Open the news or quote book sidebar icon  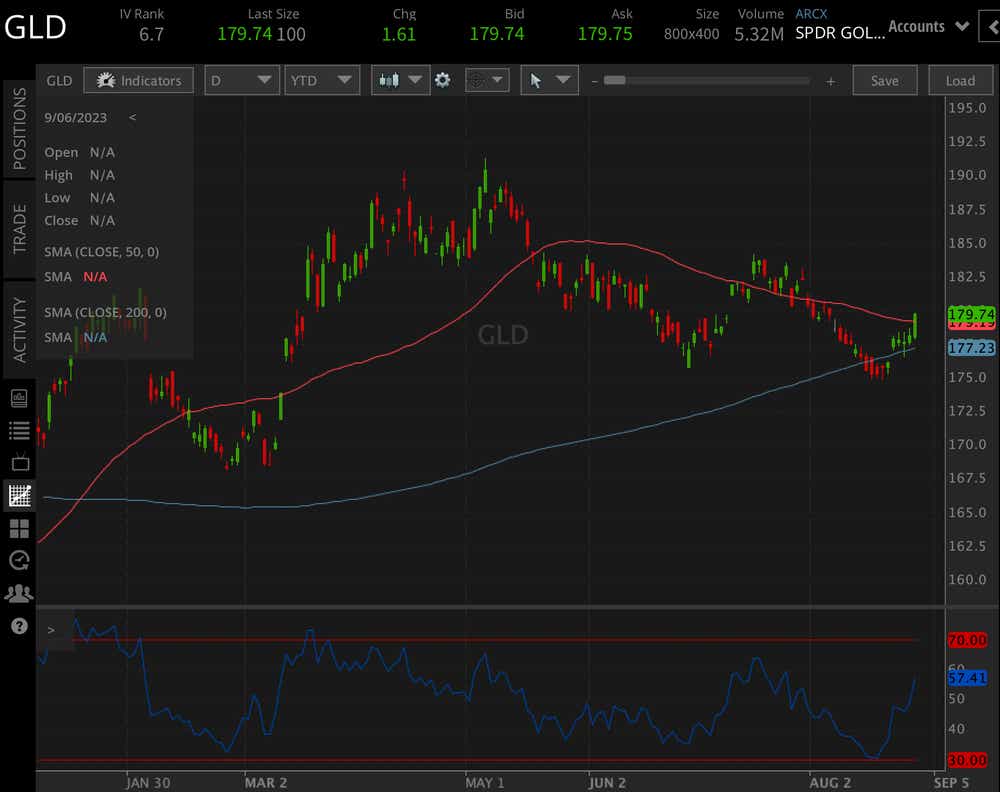click(x=20, y=399)
